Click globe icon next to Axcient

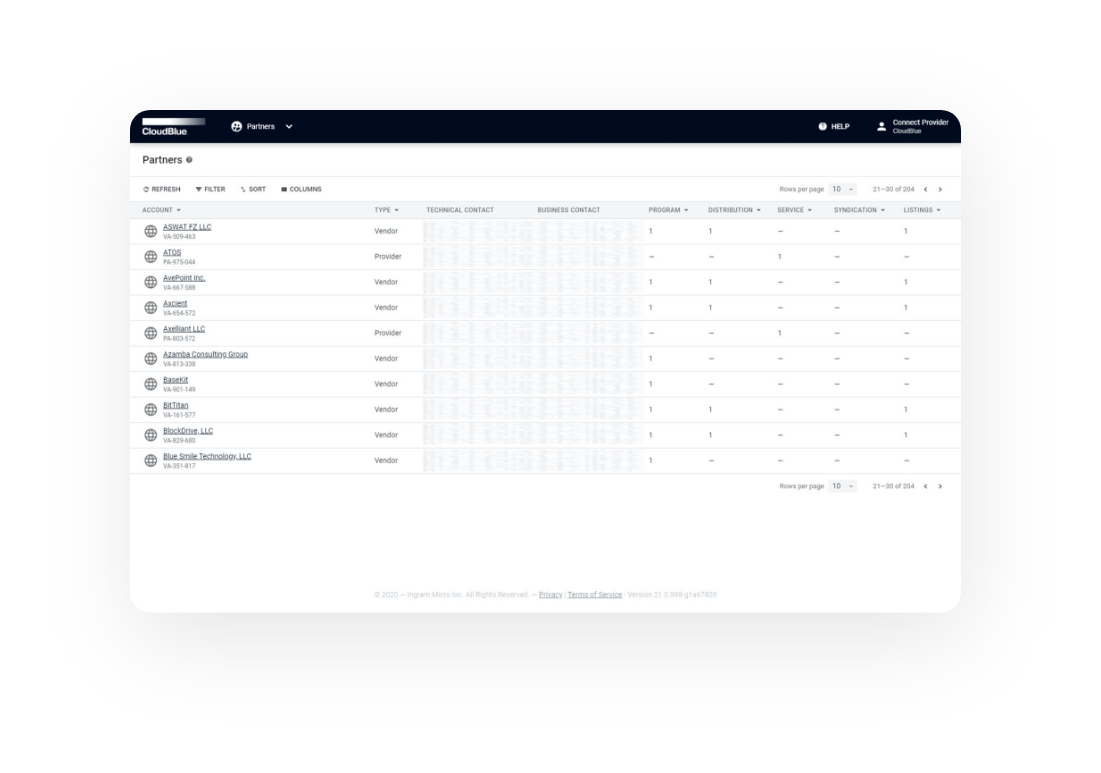[150, 308]
